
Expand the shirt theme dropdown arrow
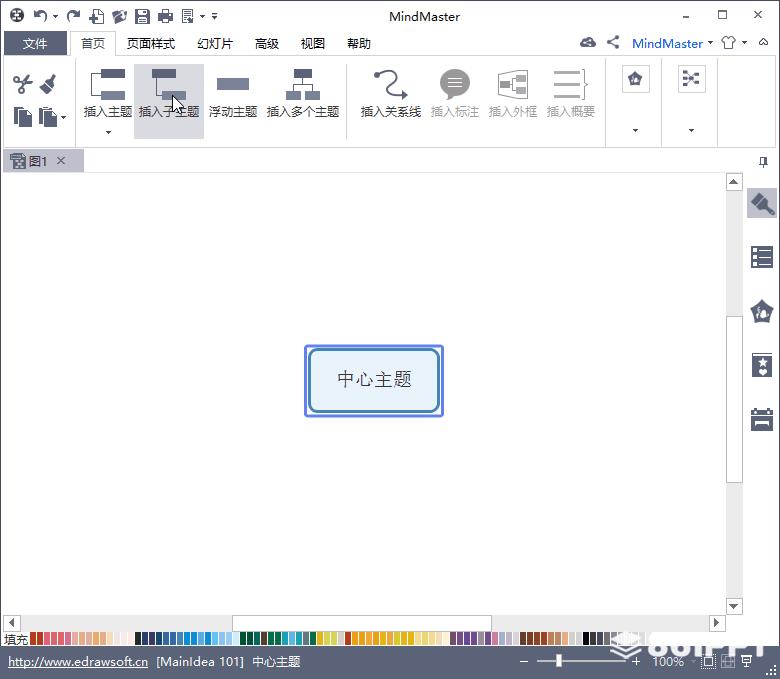click(744, 43)
